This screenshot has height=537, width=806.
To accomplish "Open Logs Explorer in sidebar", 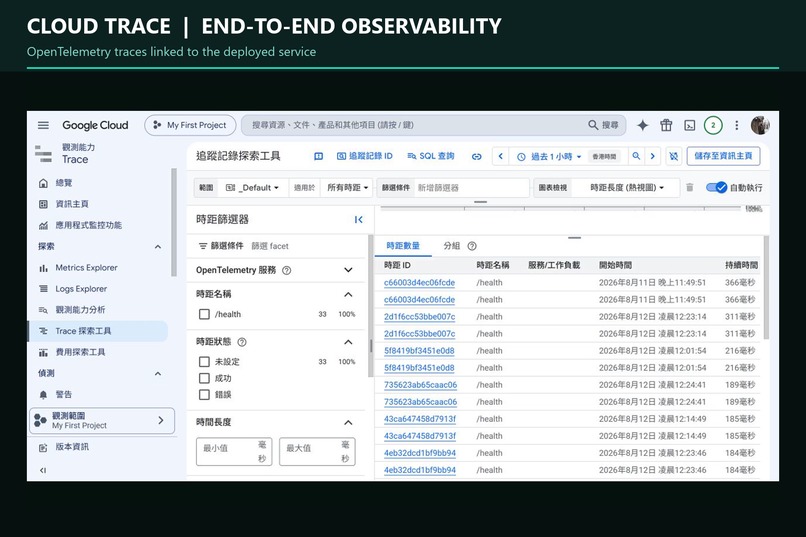I will coord(81,289).
